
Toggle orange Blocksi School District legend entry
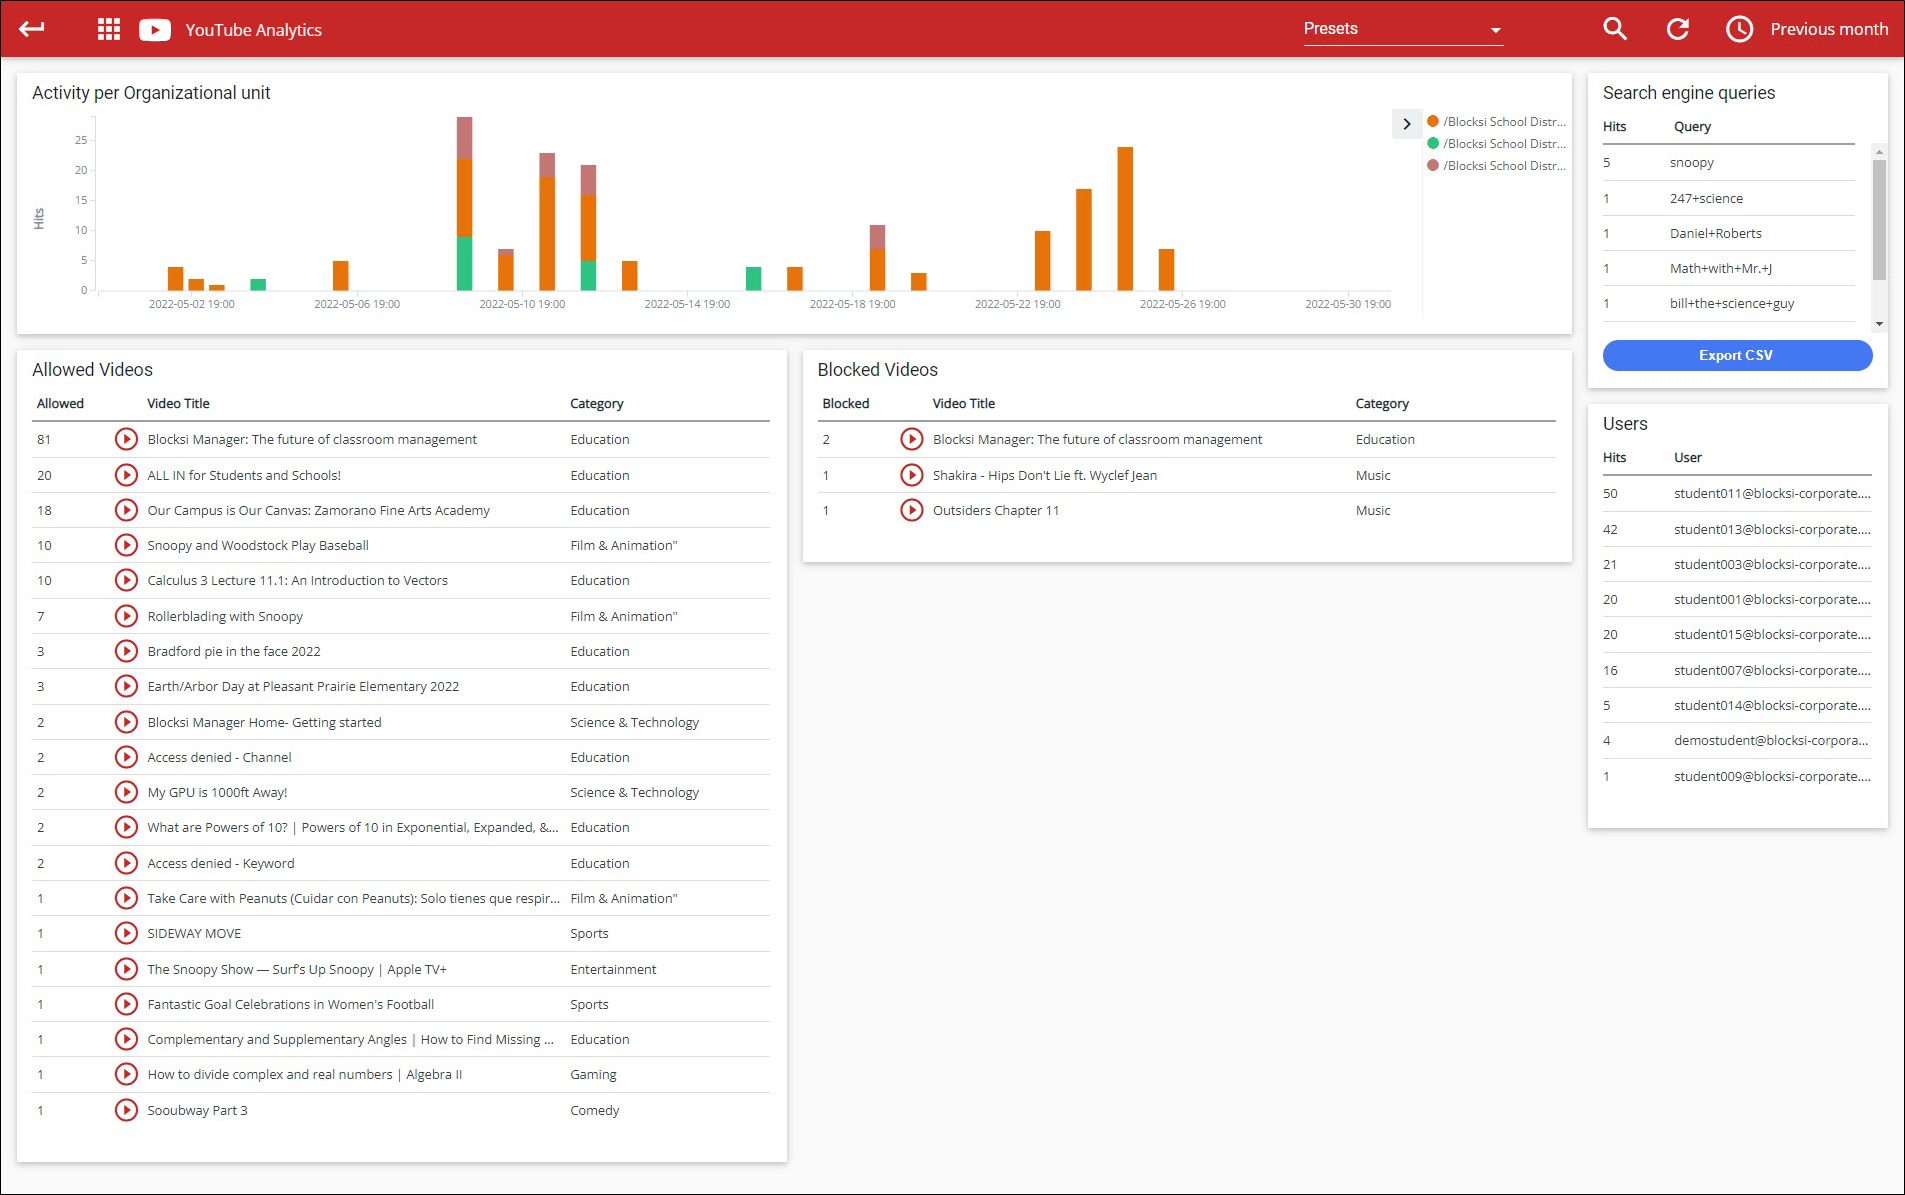pos(1497,121)
